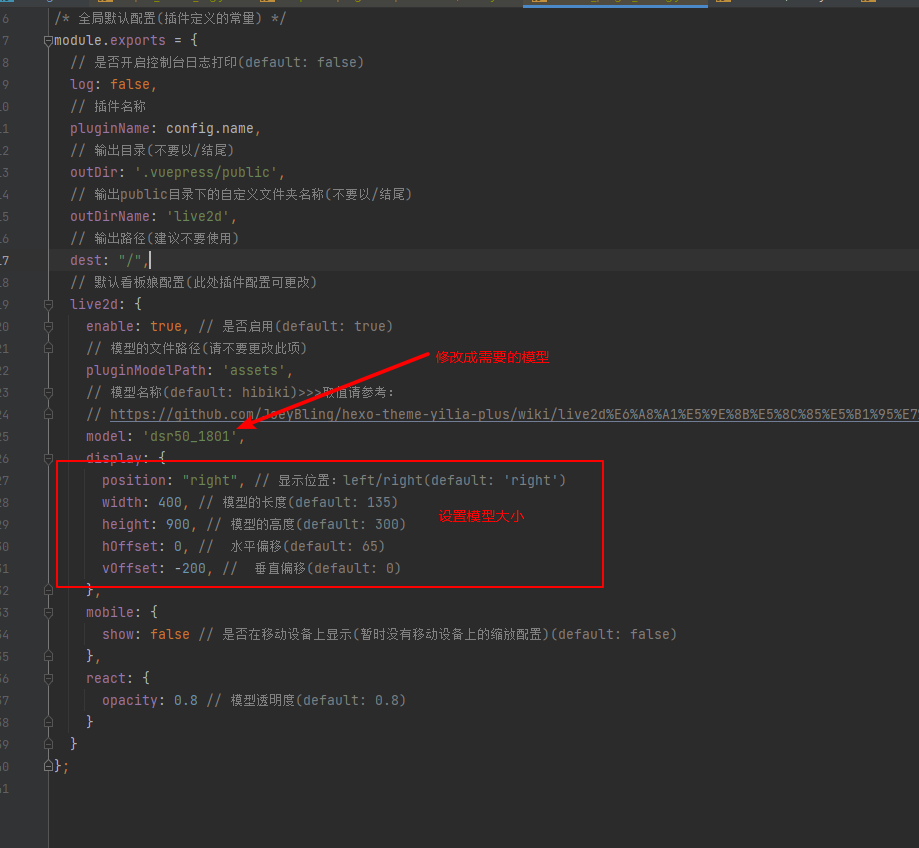Click the comment "是否开启控制台日志打印"
Viewport: 919px width, 848px height.
165,62
